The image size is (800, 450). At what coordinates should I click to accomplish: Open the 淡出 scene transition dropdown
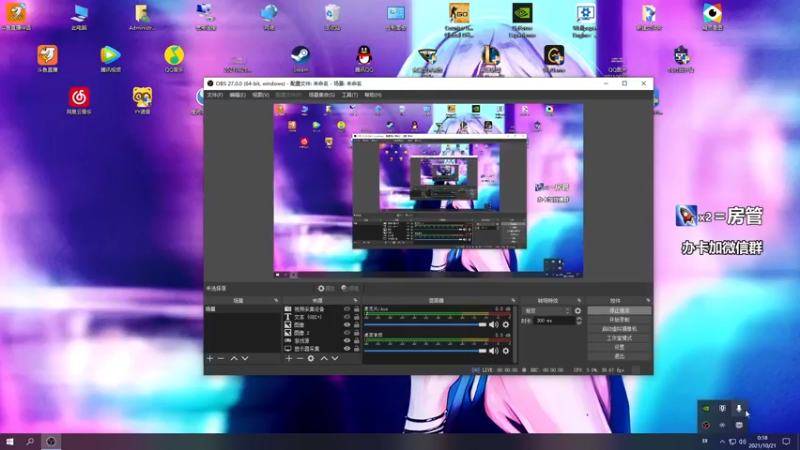pos(547,311)
